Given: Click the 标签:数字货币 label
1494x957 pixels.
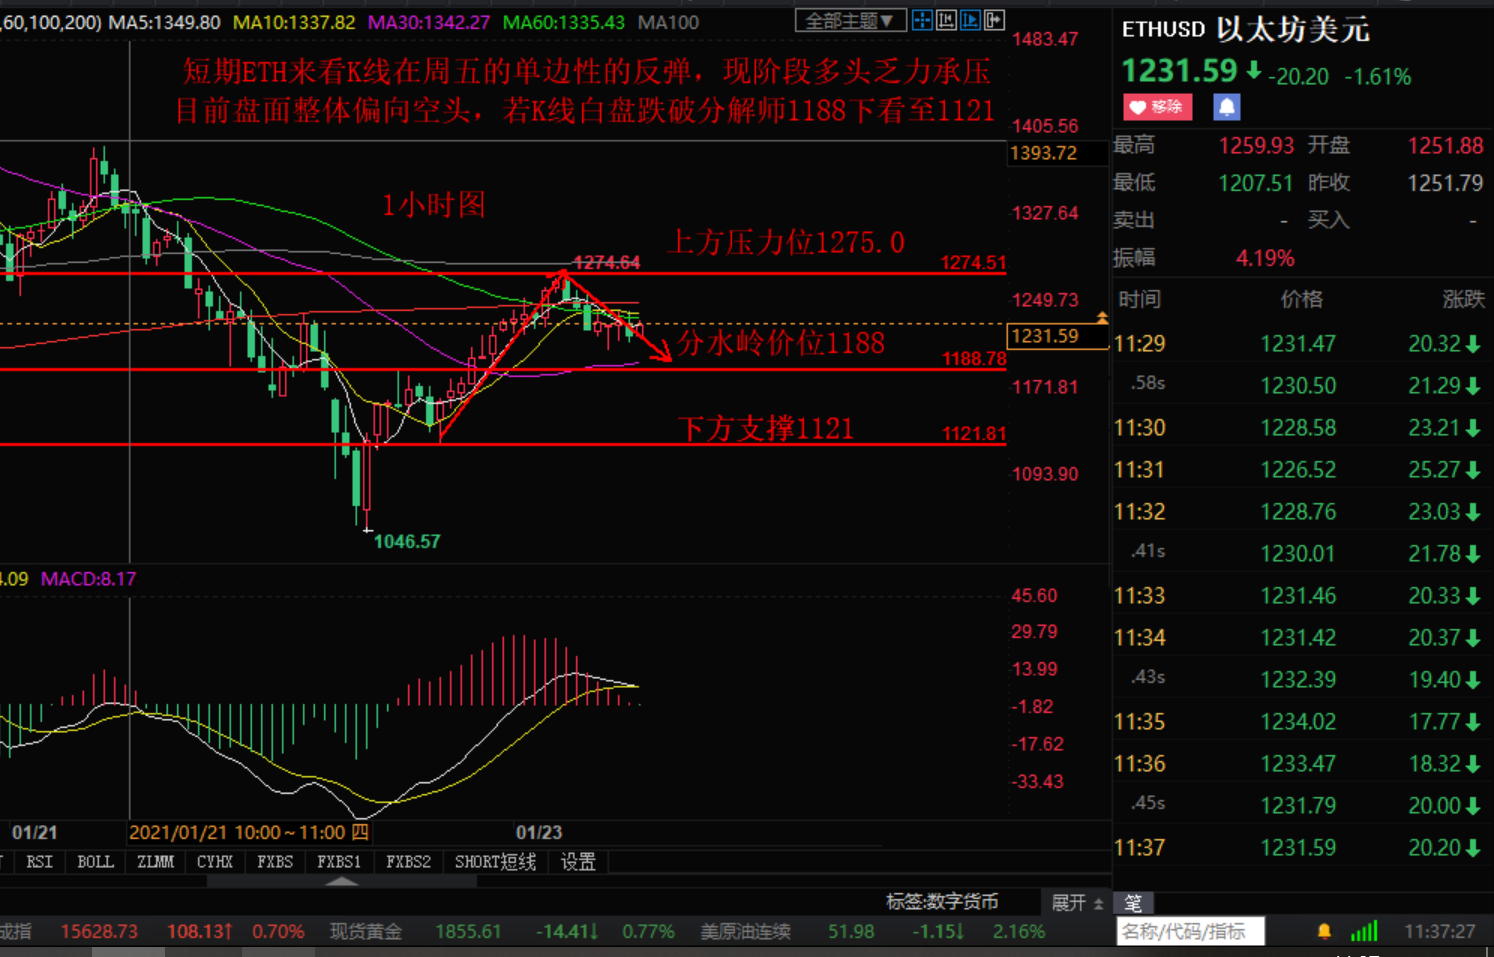Looking at the screenshot, I should [942, 902].
